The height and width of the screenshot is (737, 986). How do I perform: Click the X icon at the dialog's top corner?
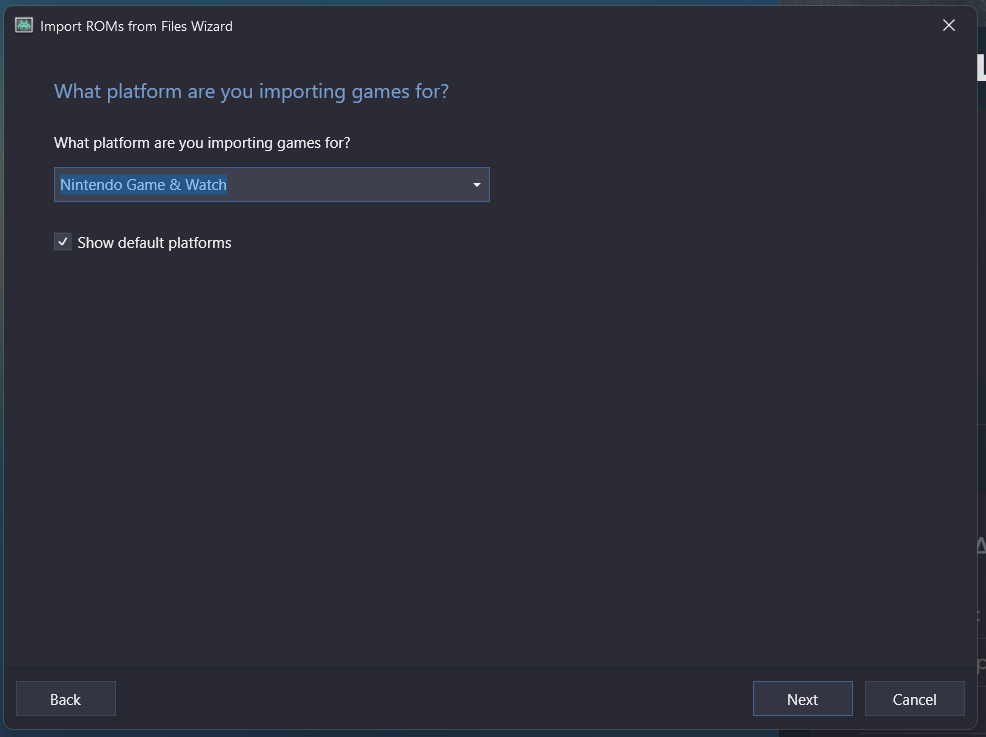pos(948,25)
